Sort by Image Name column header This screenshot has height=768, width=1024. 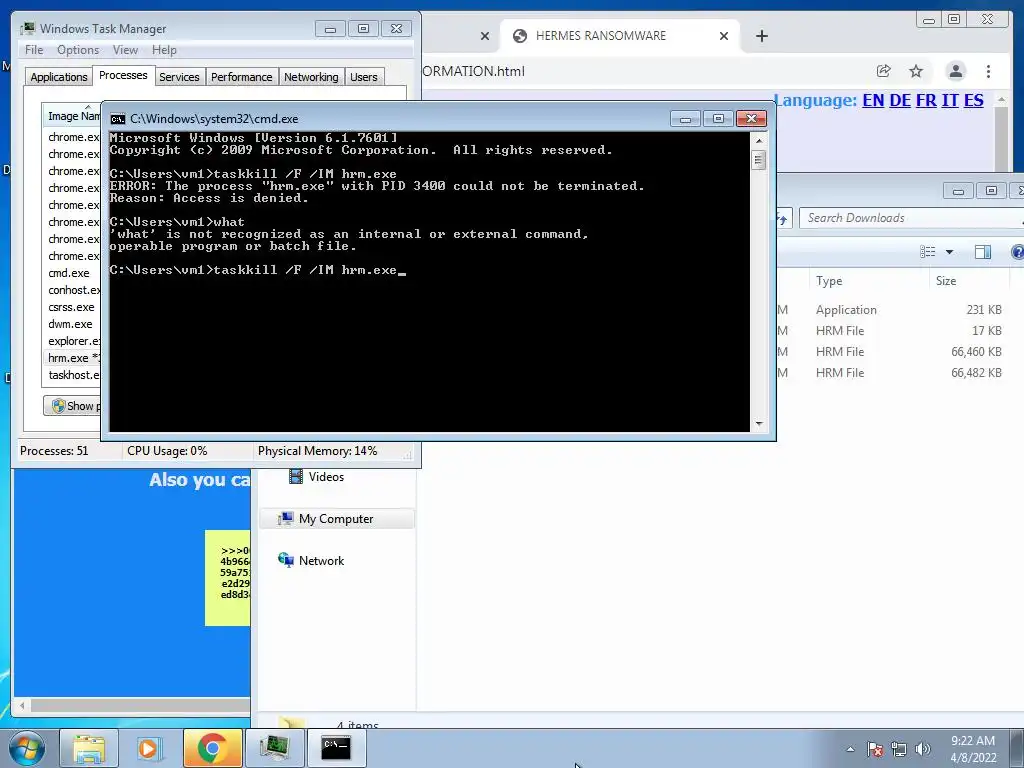[x=72, y=116]
